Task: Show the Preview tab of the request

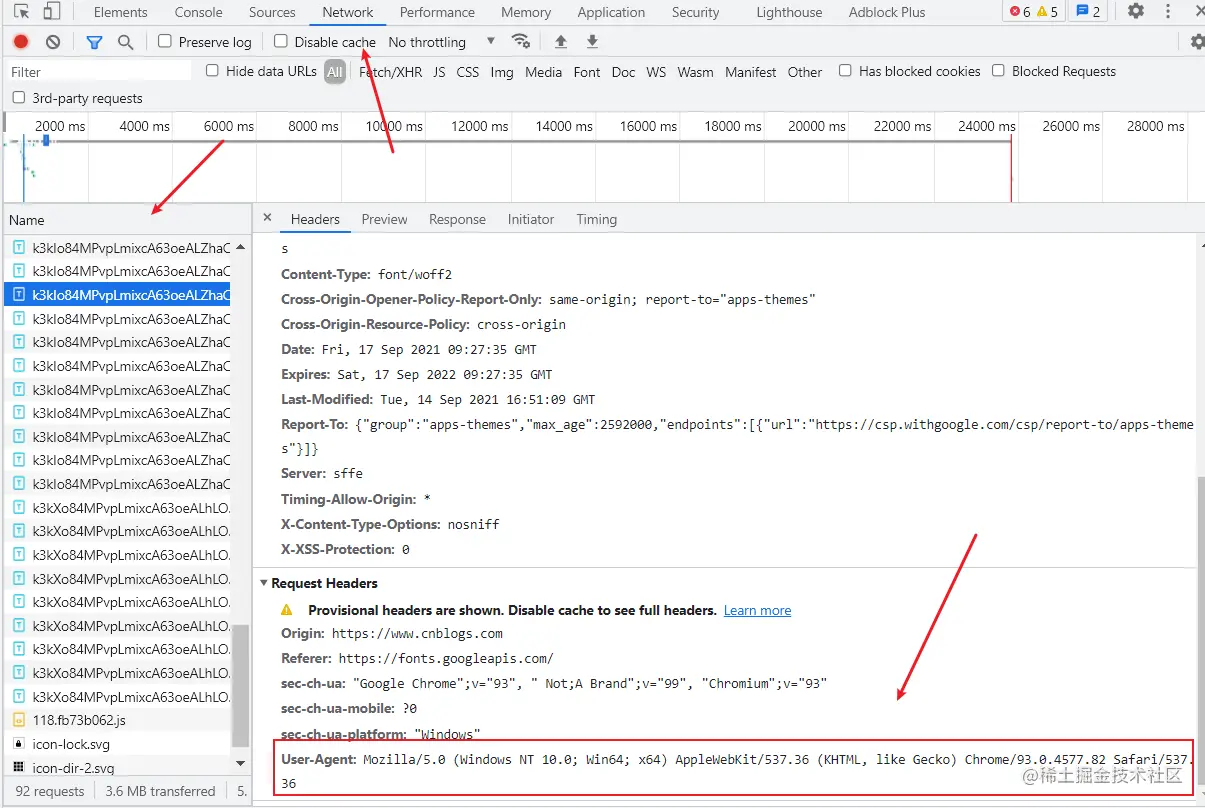Action: click(x=384, y=219)
